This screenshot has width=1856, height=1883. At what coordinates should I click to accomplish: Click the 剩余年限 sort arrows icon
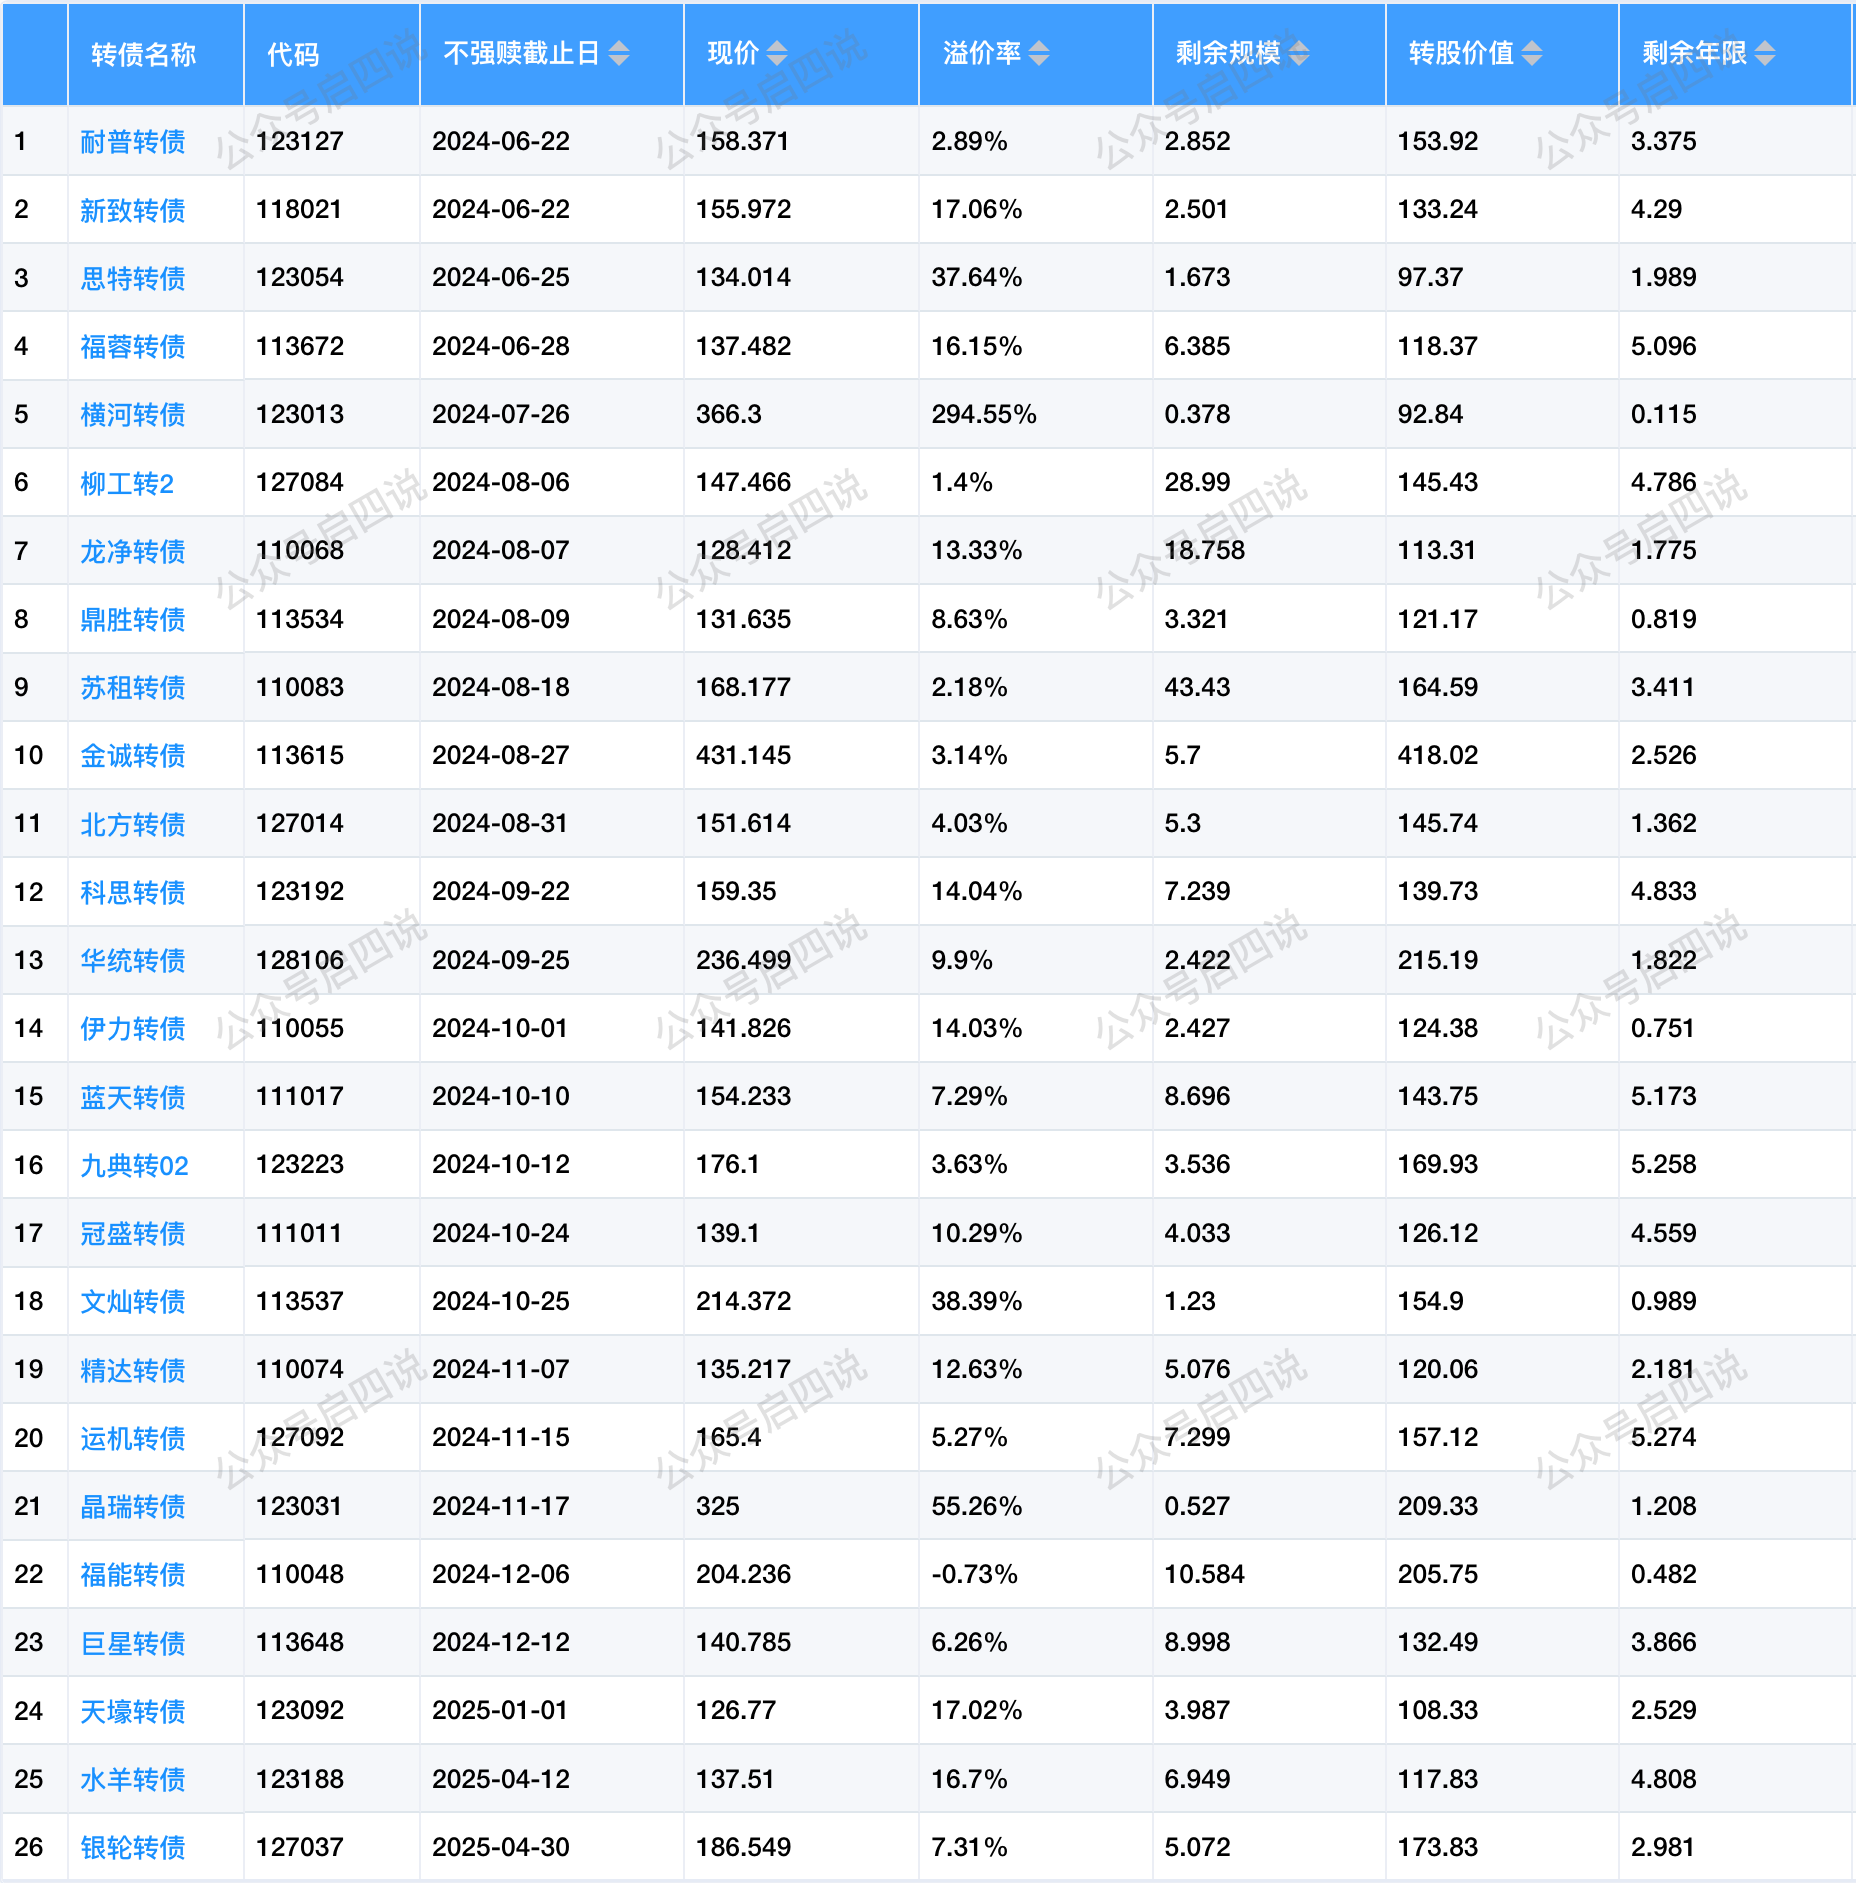click(x=1765, y=54)
